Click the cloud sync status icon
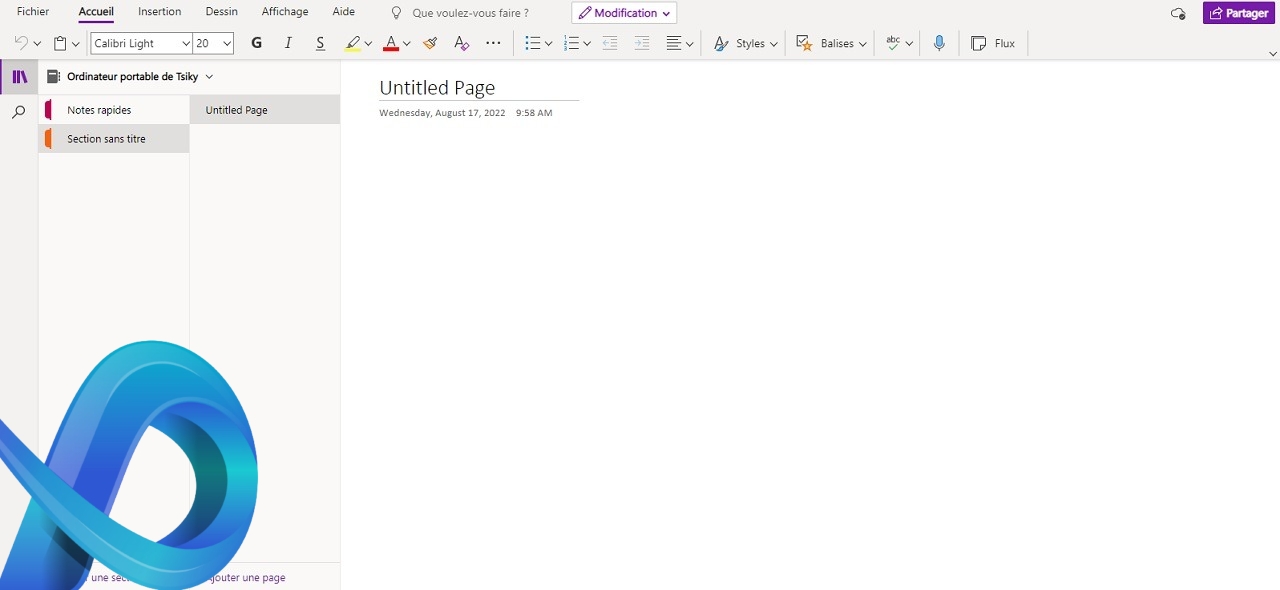The width and height of the screenshot is (1280, 590). point(1178,14)
